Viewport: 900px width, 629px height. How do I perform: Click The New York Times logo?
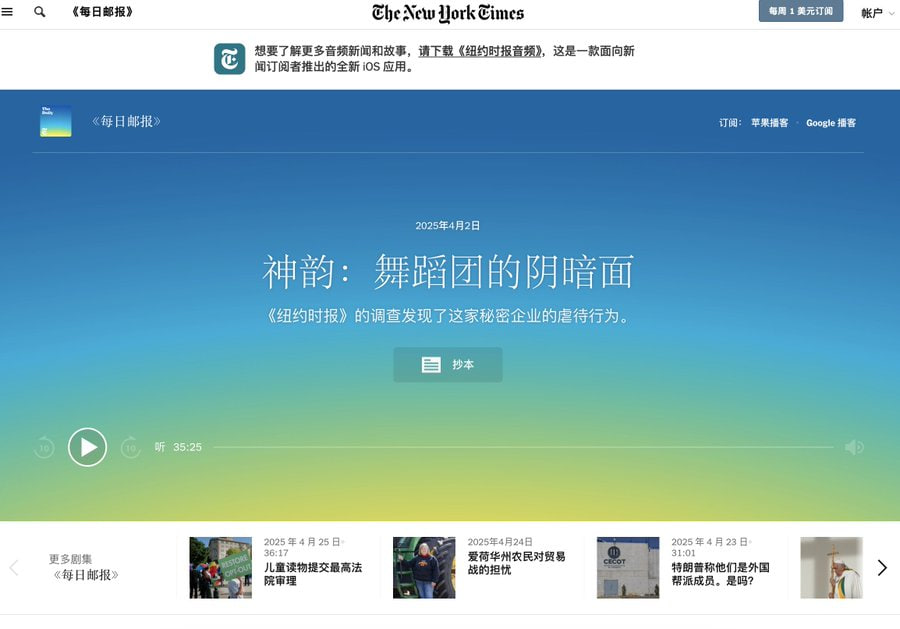pos(448,13)
